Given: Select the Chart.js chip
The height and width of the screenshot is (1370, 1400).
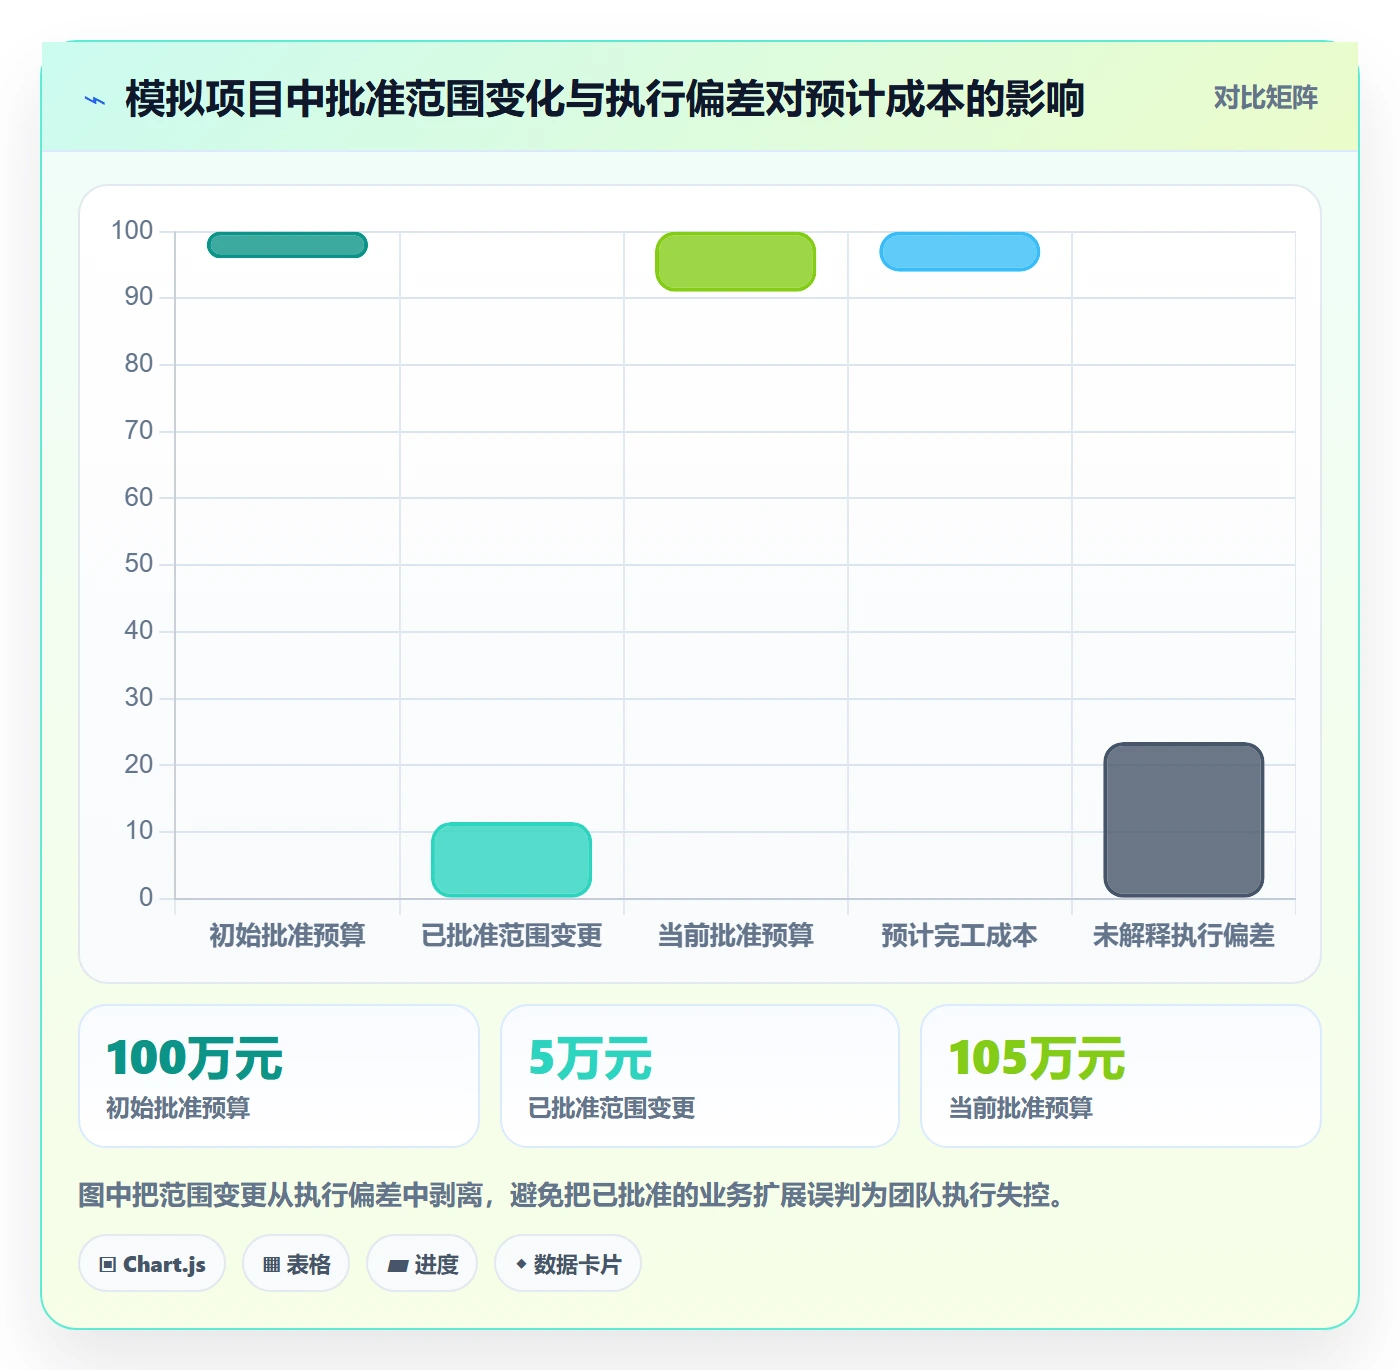Looking at the screenshot, I should click(x=152, y=1264).
